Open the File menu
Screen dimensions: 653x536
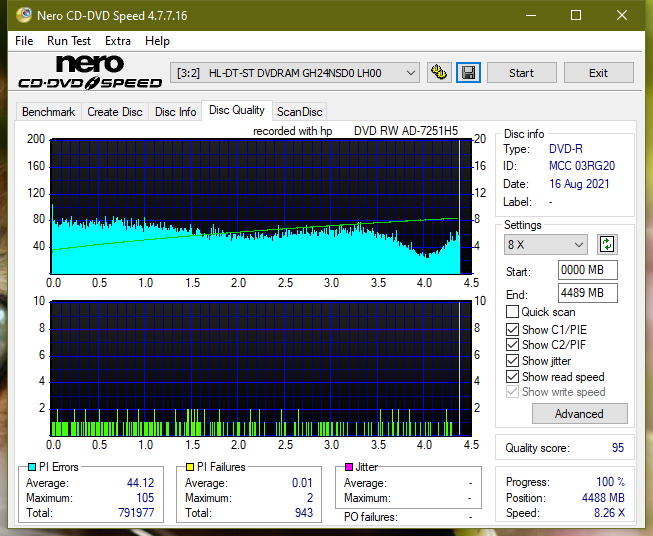pos(24,41)
